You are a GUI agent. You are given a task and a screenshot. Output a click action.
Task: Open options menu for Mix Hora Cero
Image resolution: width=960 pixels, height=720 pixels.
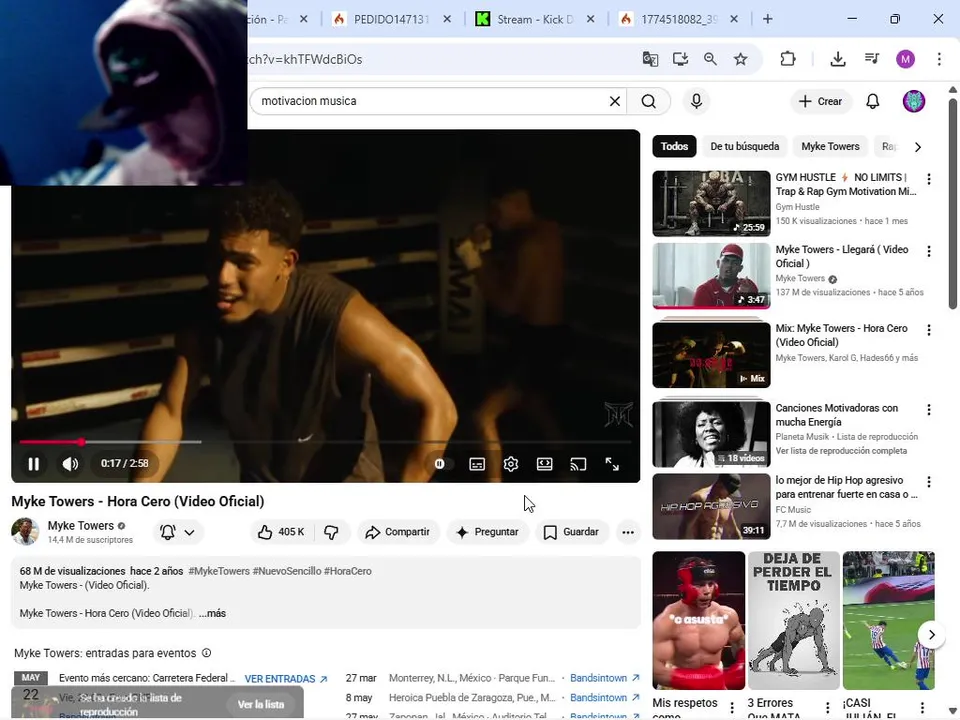929,330
